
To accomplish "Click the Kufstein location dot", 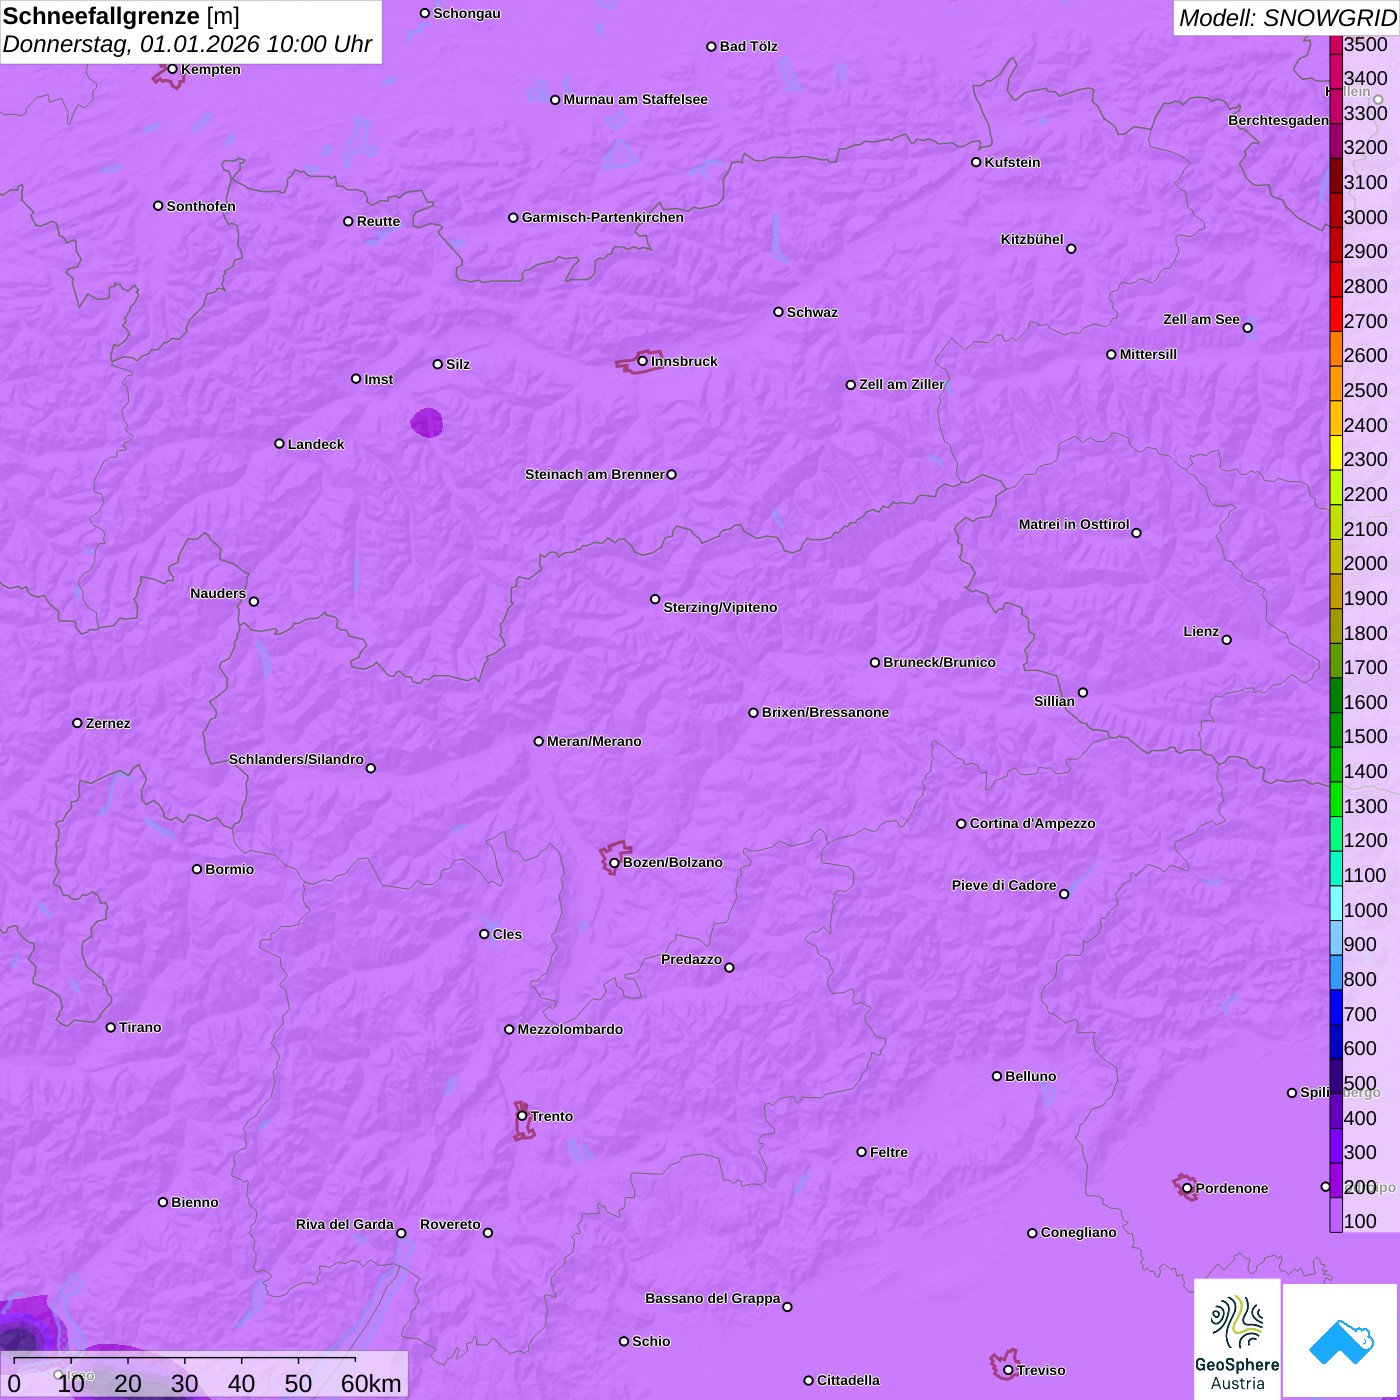I will click(976, 162).
